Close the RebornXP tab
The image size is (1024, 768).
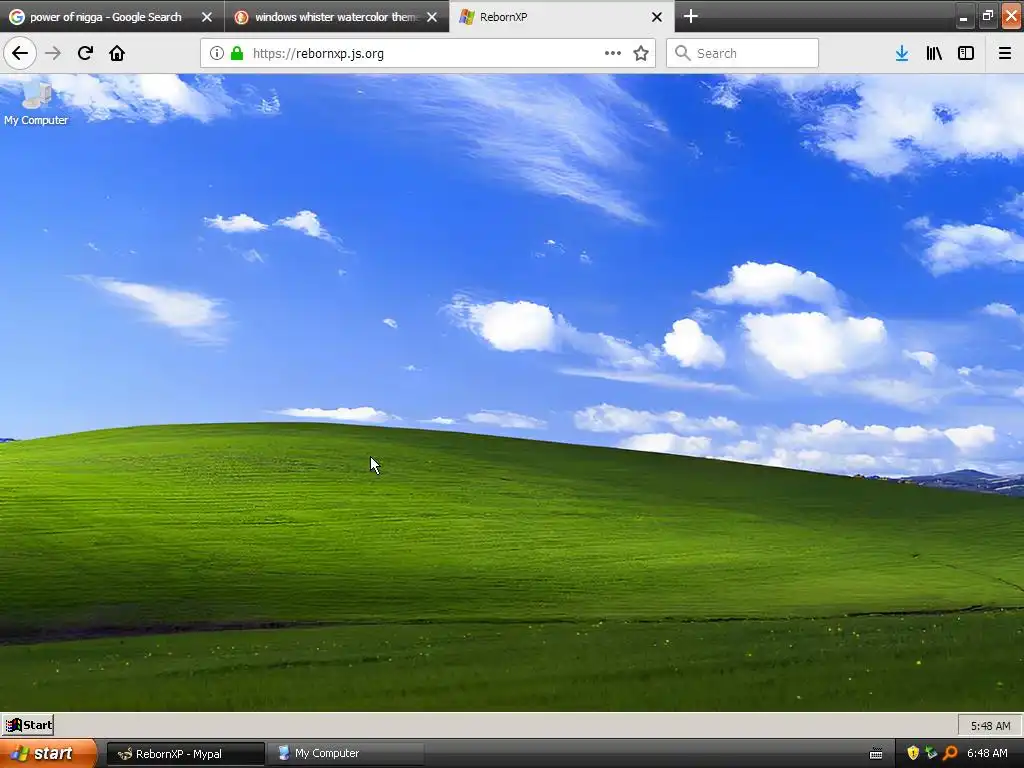coord(657,17)
